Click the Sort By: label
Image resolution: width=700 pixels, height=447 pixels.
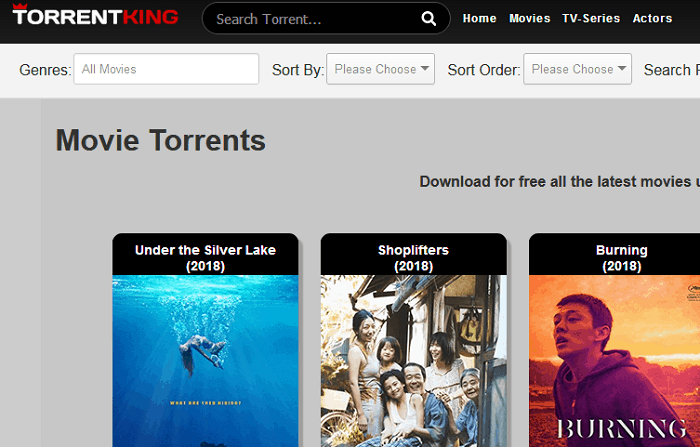298,70
